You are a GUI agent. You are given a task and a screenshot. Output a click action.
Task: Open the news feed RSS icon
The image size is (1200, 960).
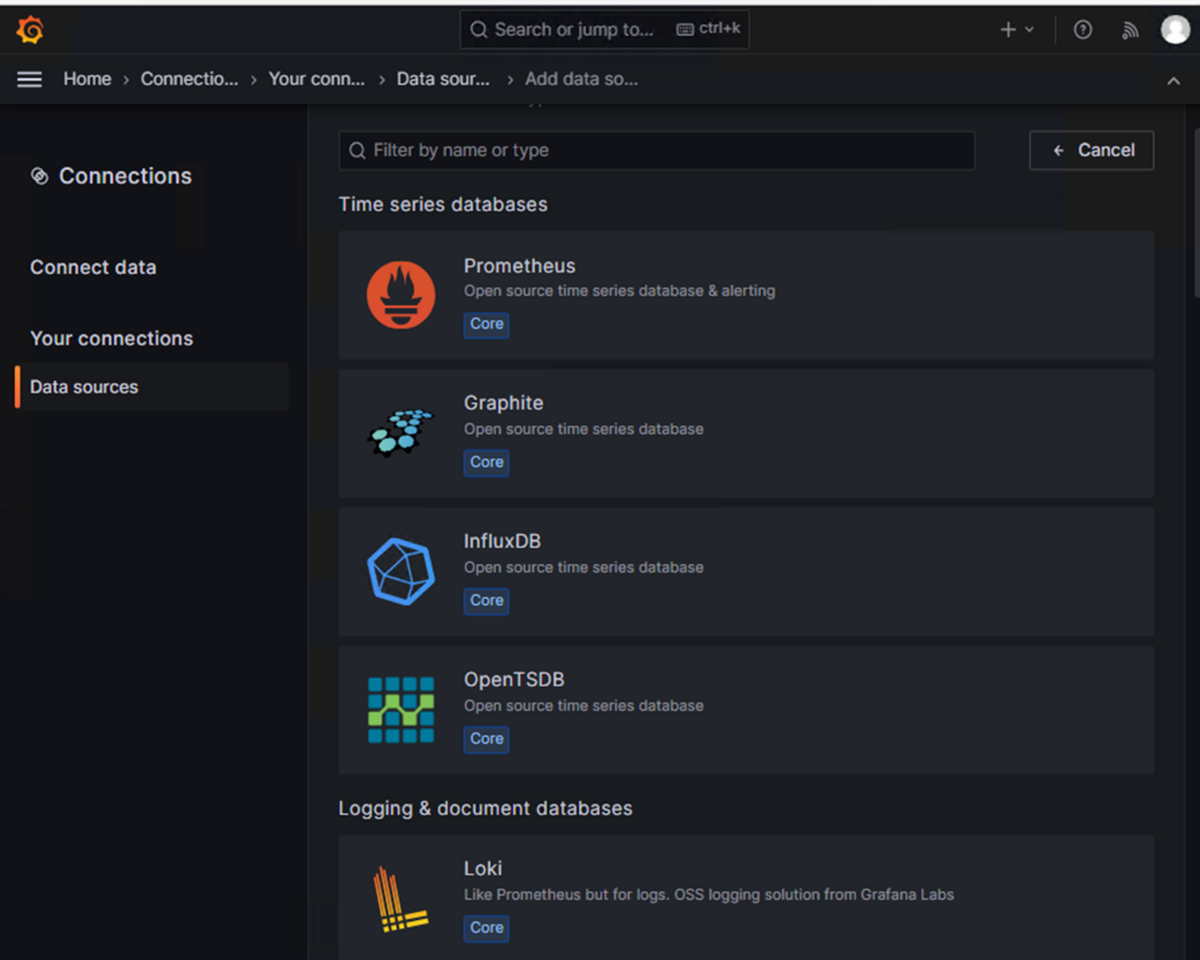click(x=1130, y=30)
